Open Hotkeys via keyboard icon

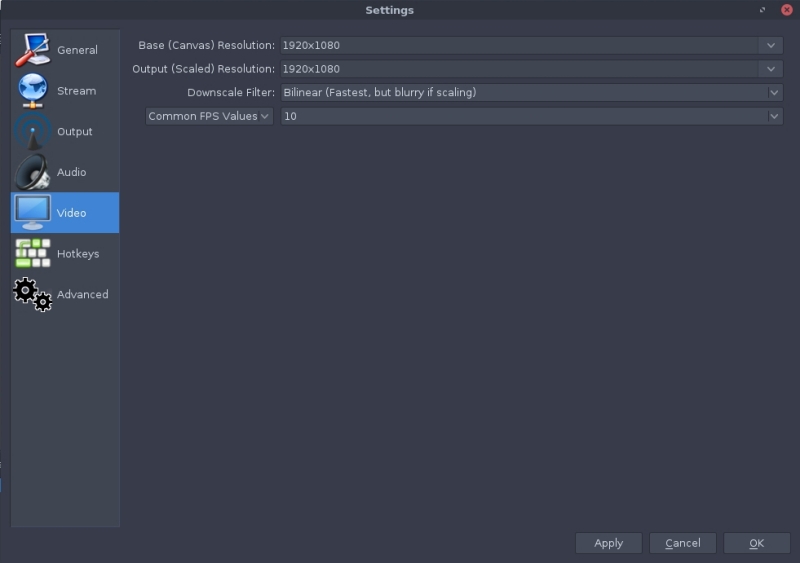(x=32, y=254)
